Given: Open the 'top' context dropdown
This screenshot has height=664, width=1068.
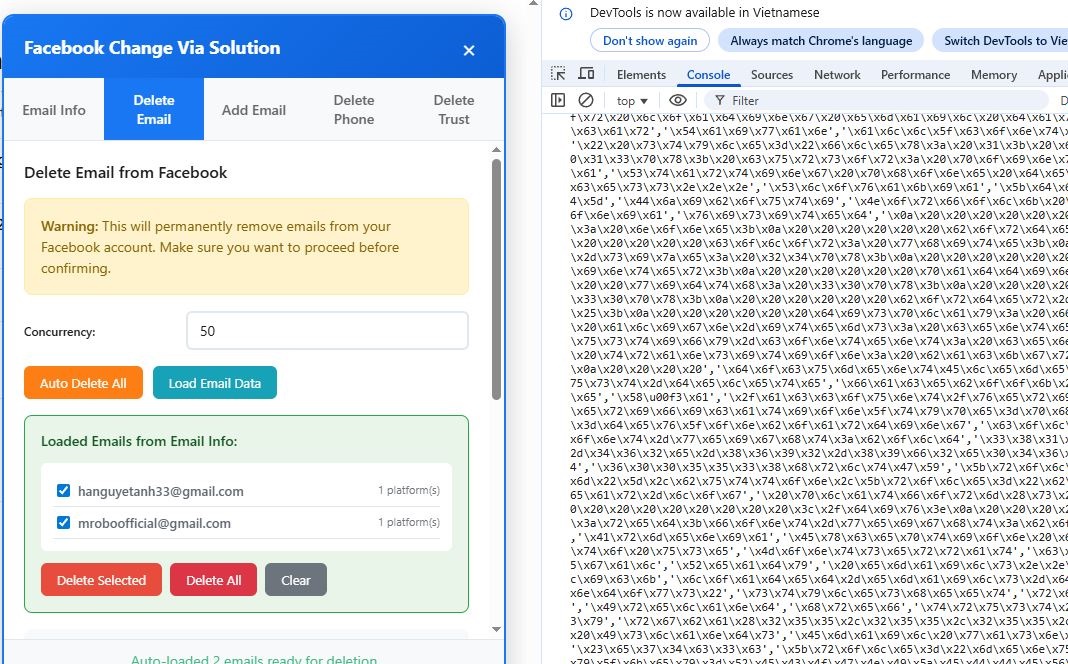Looking at the screenshot, I should (x=632, y=101).
